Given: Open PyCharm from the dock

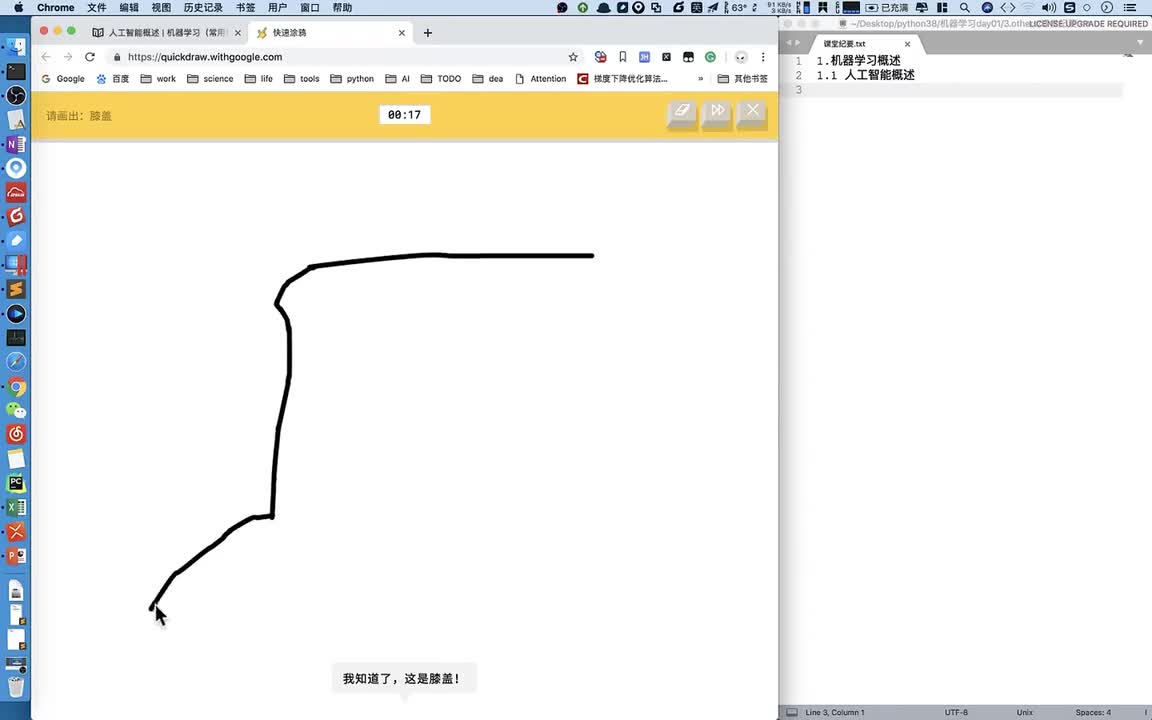Looking at the screenshot, I should point(16,483).
